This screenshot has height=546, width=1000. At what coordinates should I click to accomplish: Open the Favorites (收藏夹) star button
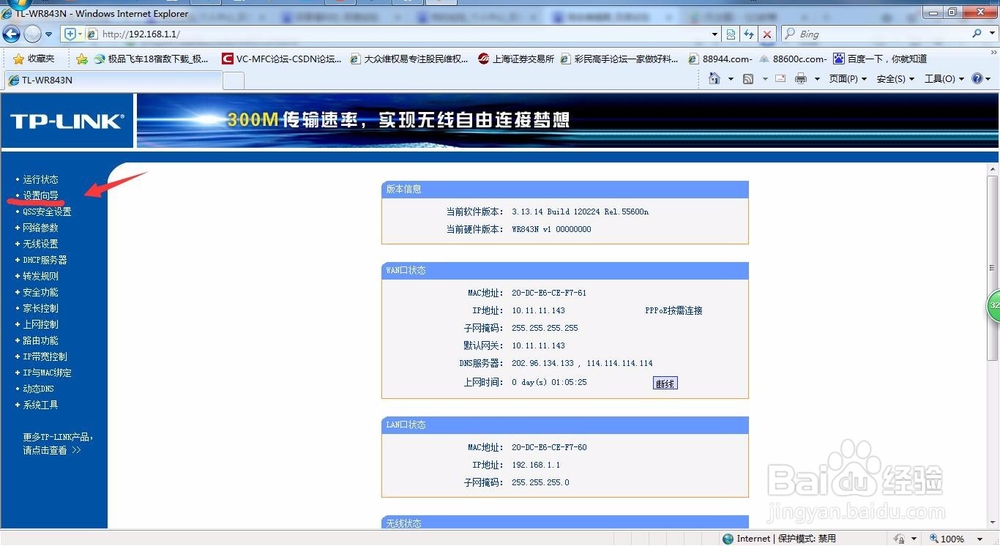pos(34,59)
